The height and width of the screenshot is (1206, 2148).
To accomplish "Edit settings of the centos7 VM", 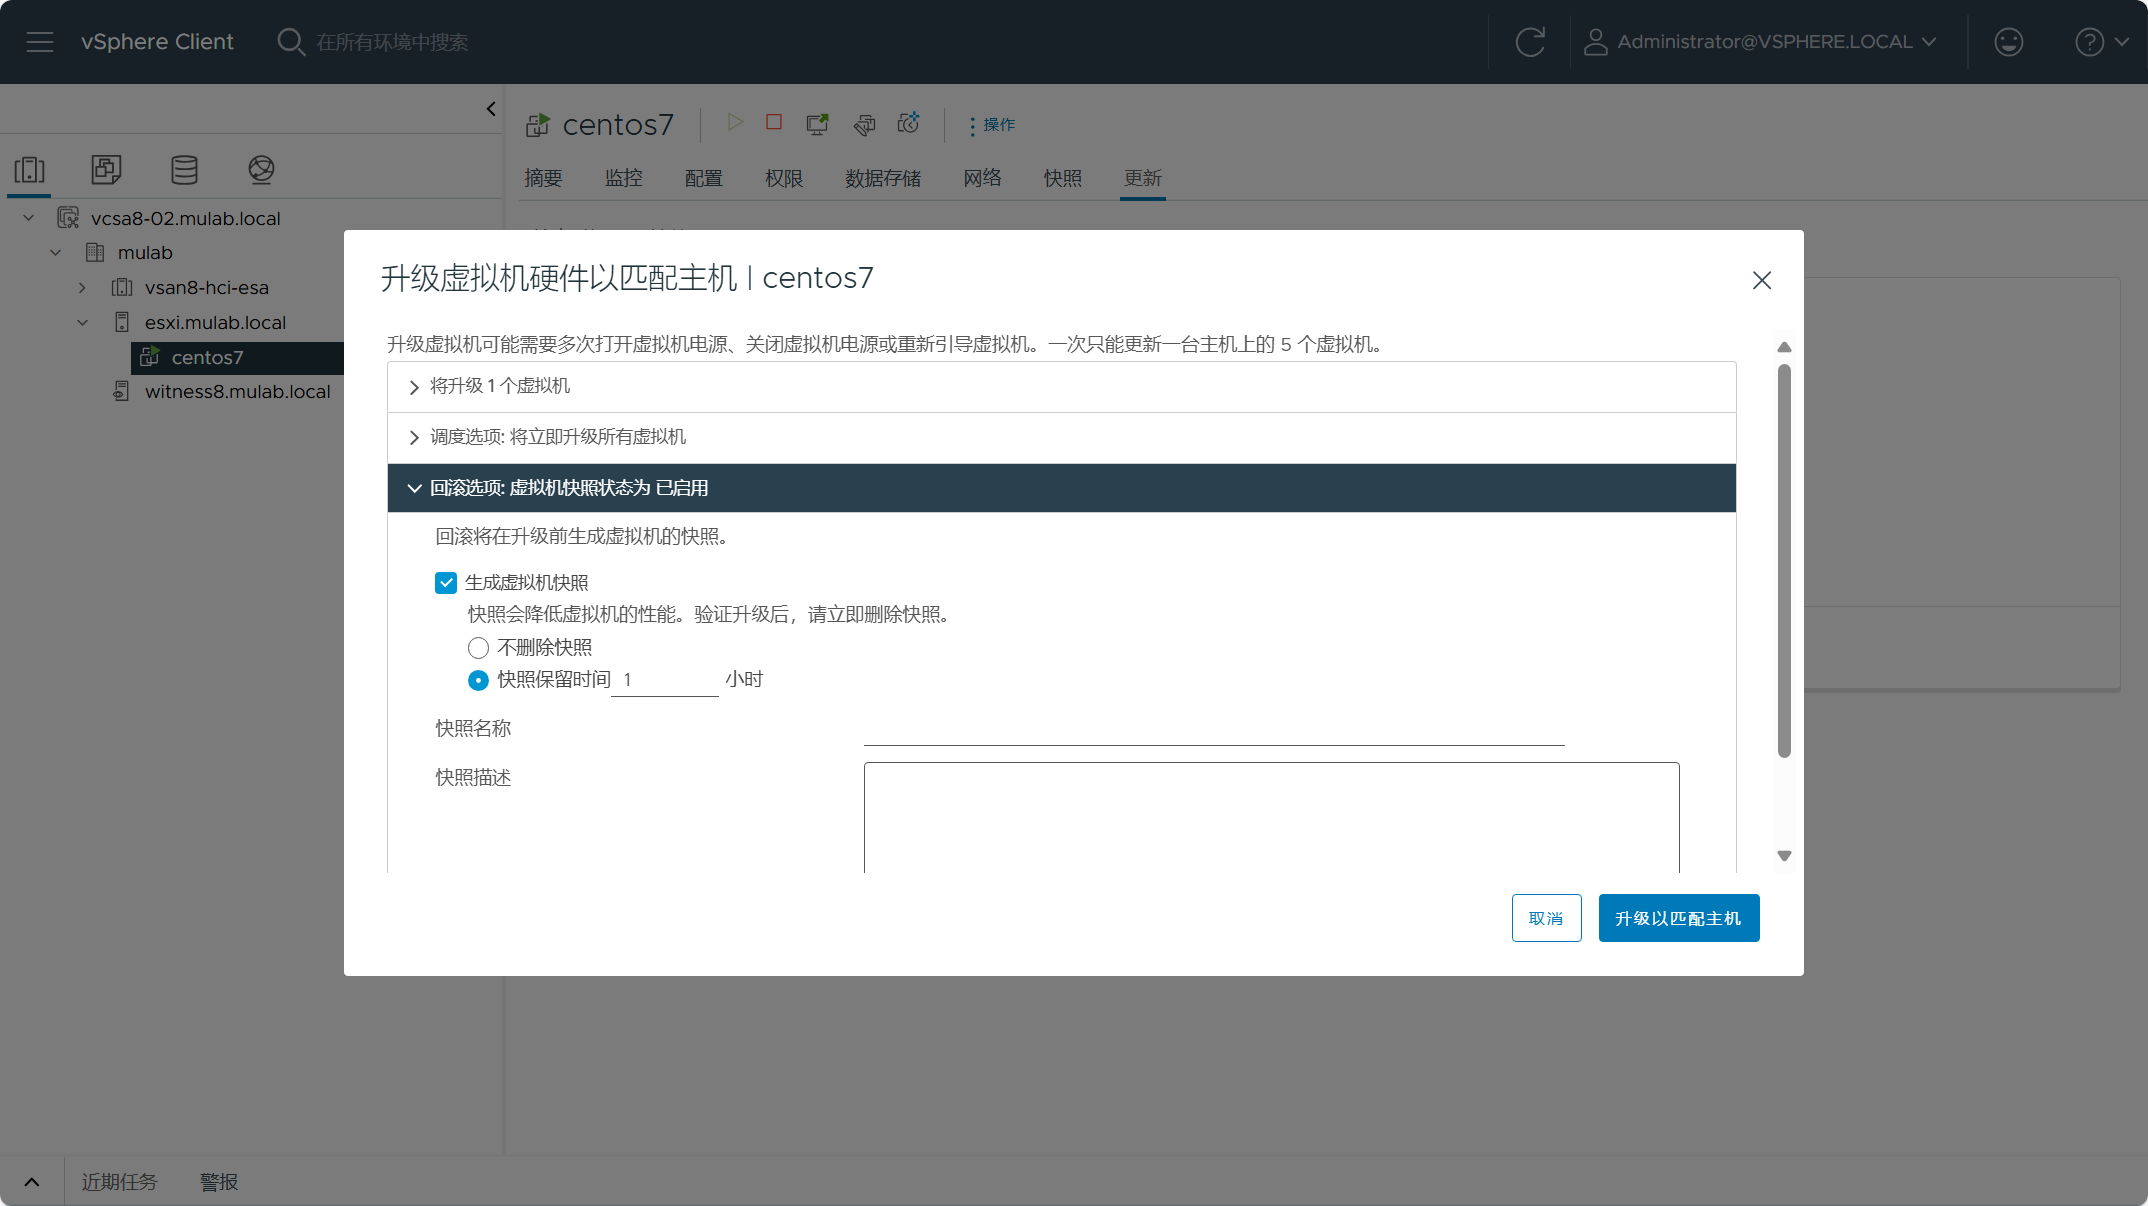I will pyautogui.click(x=864, y=124).
